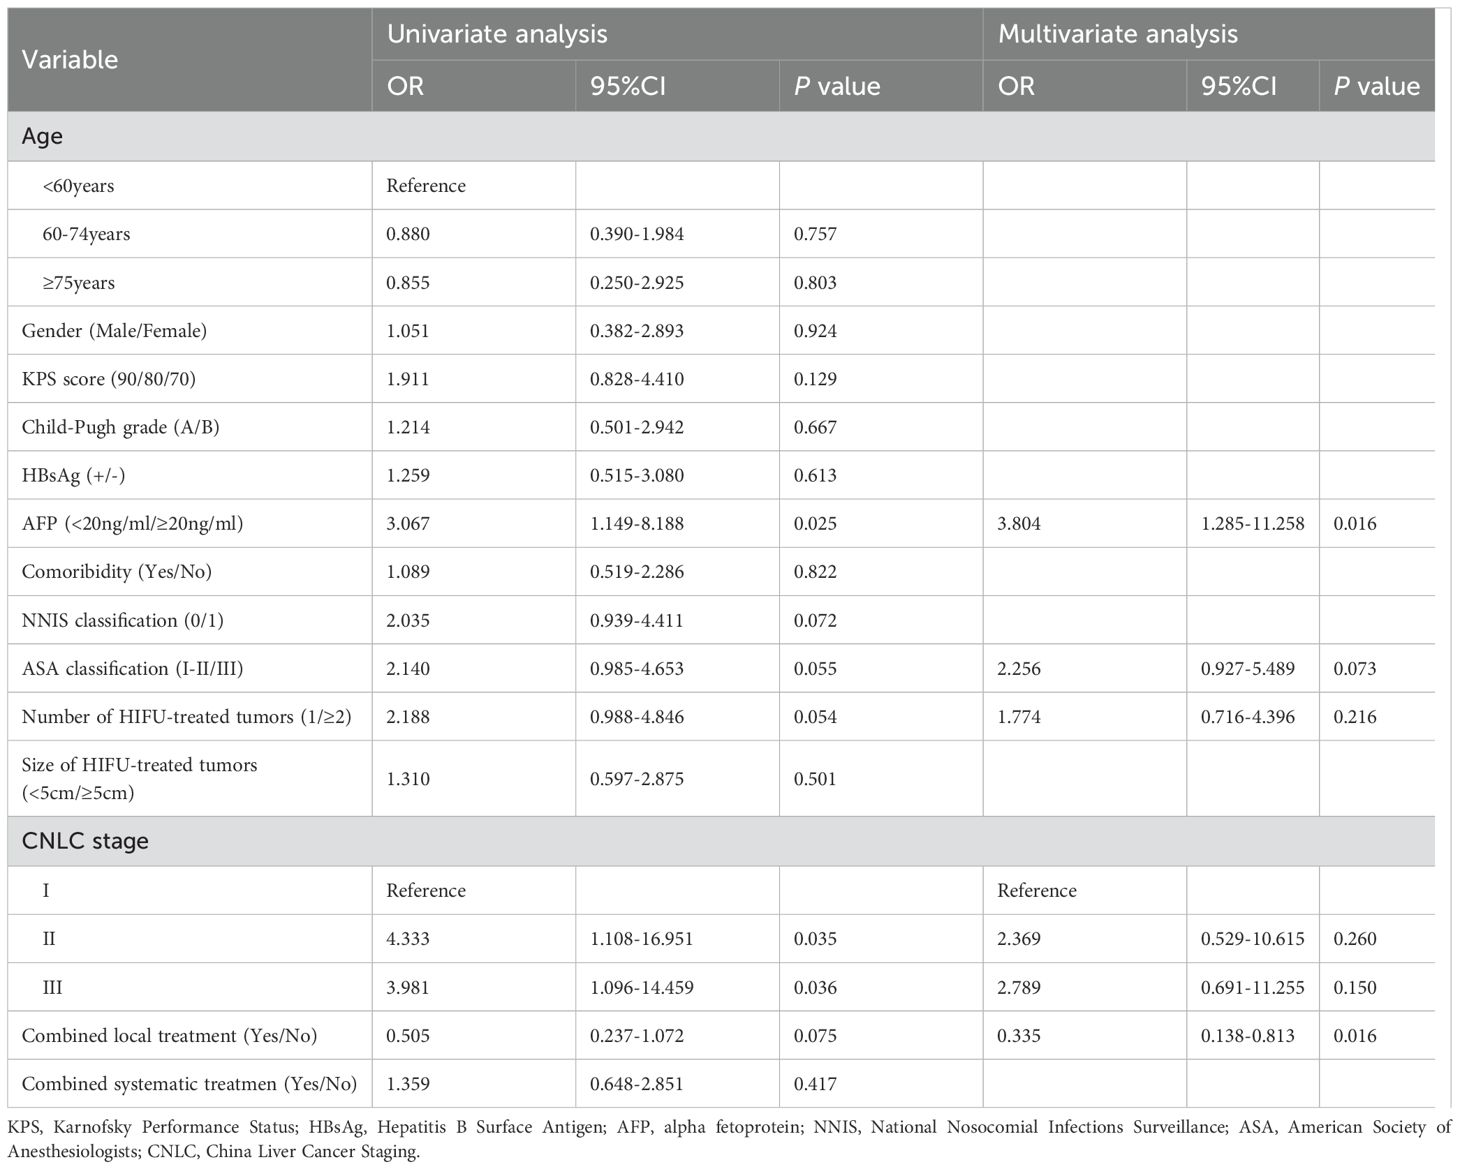Click the KPS score (90/80/70) label
This screenshot has width=1460, height=1169.
coord(116,379)
